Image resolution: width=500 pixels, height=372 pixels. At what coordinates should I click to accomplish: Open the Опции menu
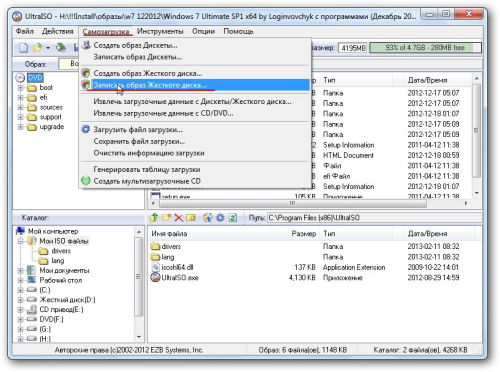click(x=203, y=31)
